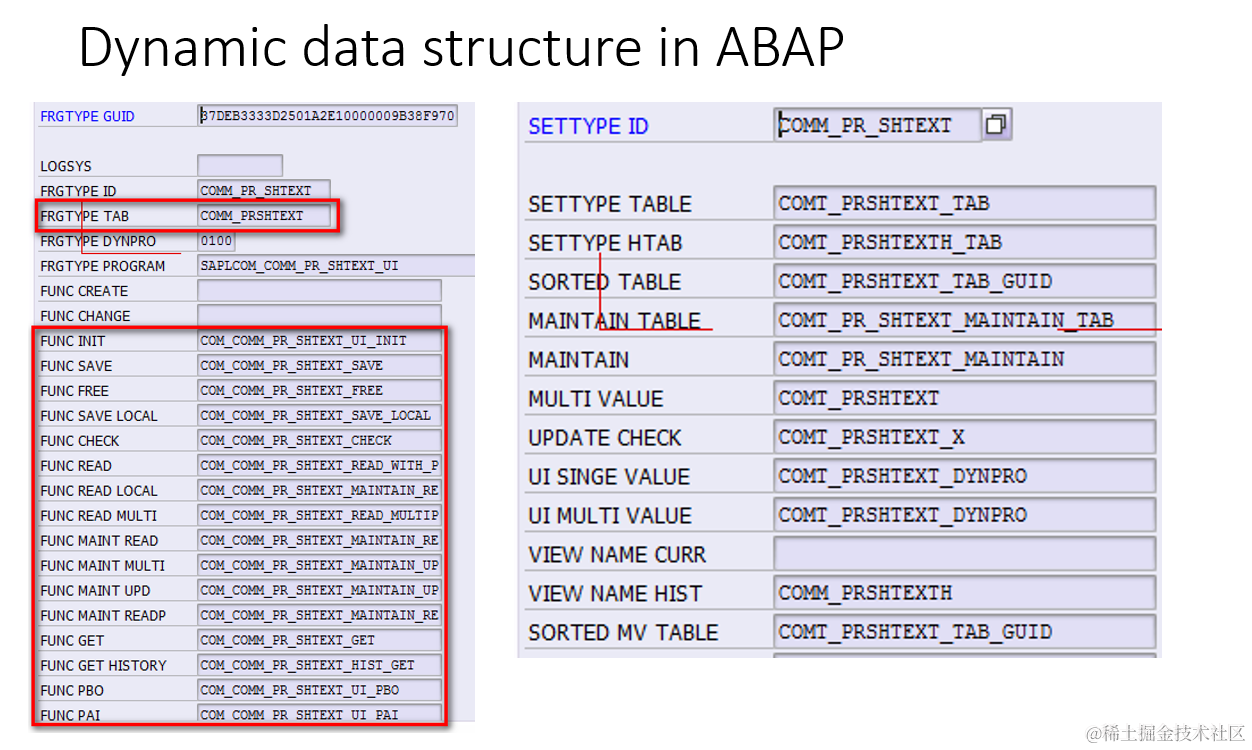Click the FUNC MAINT READ field
Screen dimensions: 1252x750
319,541
